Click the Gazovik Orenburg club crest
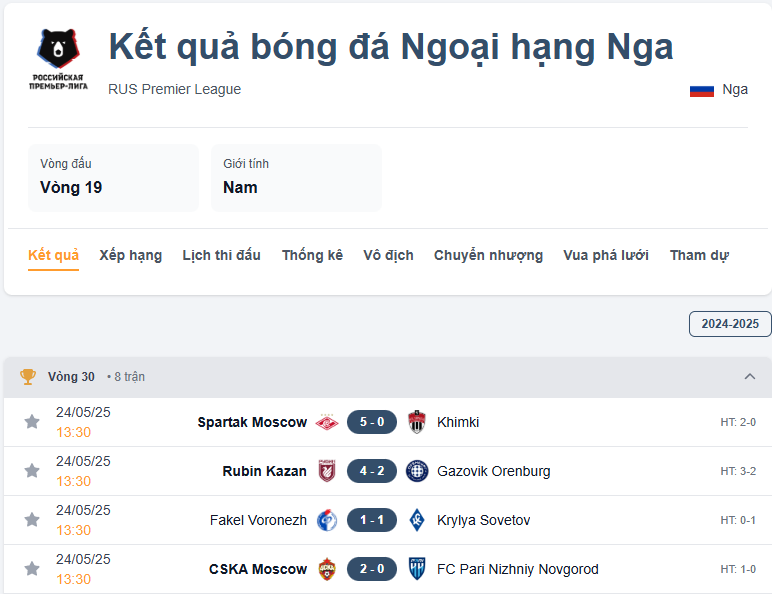This screenshot has height=594, width=772. pyautogui.click(x=417, y=471)
